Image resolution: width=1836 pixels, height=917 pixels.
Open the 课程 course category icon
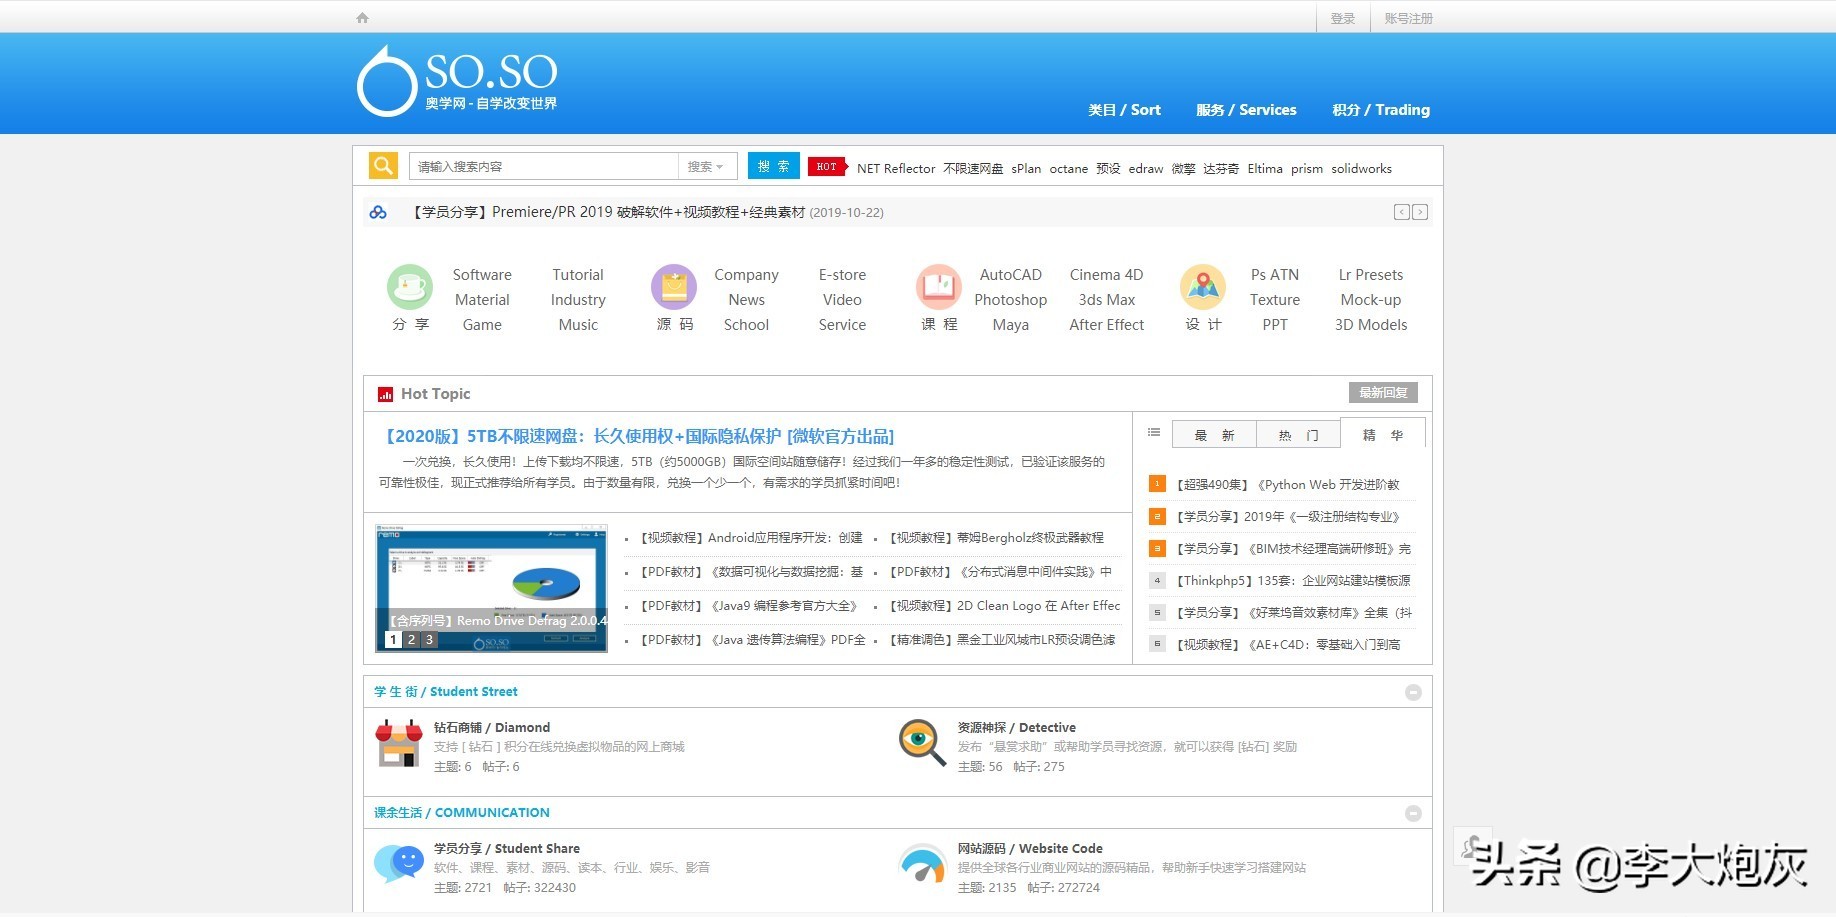point(939,288)
